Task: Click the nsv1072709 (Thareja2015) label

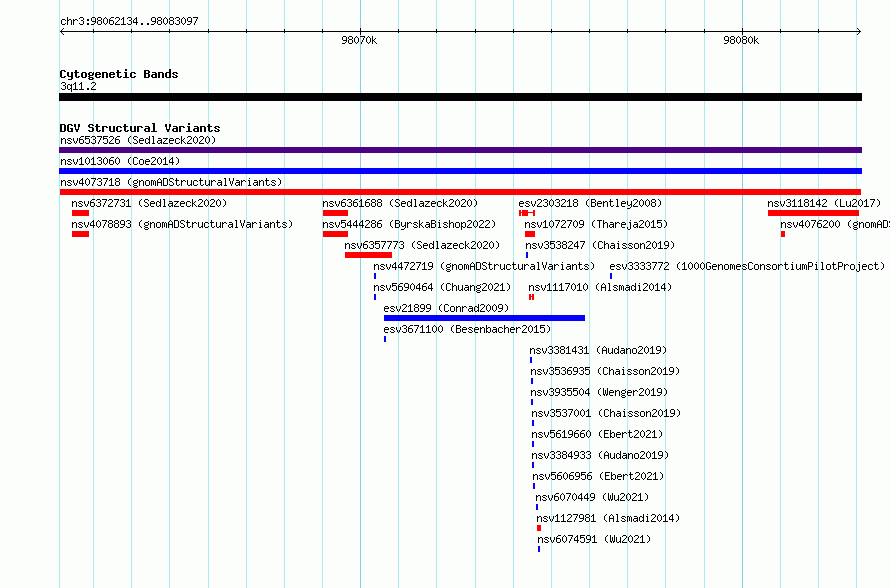Action: tap(596, 224)
